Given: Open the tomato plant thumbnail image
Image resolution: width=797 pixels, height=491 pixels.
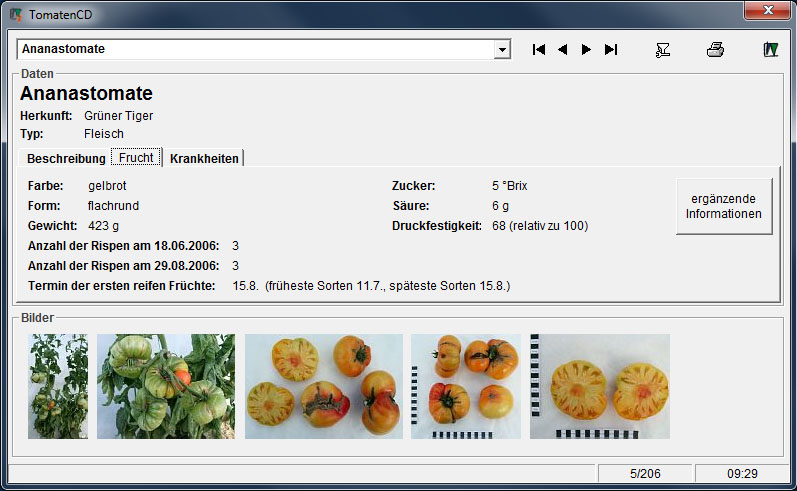Looking at the screenshot, I should (58, 386).
